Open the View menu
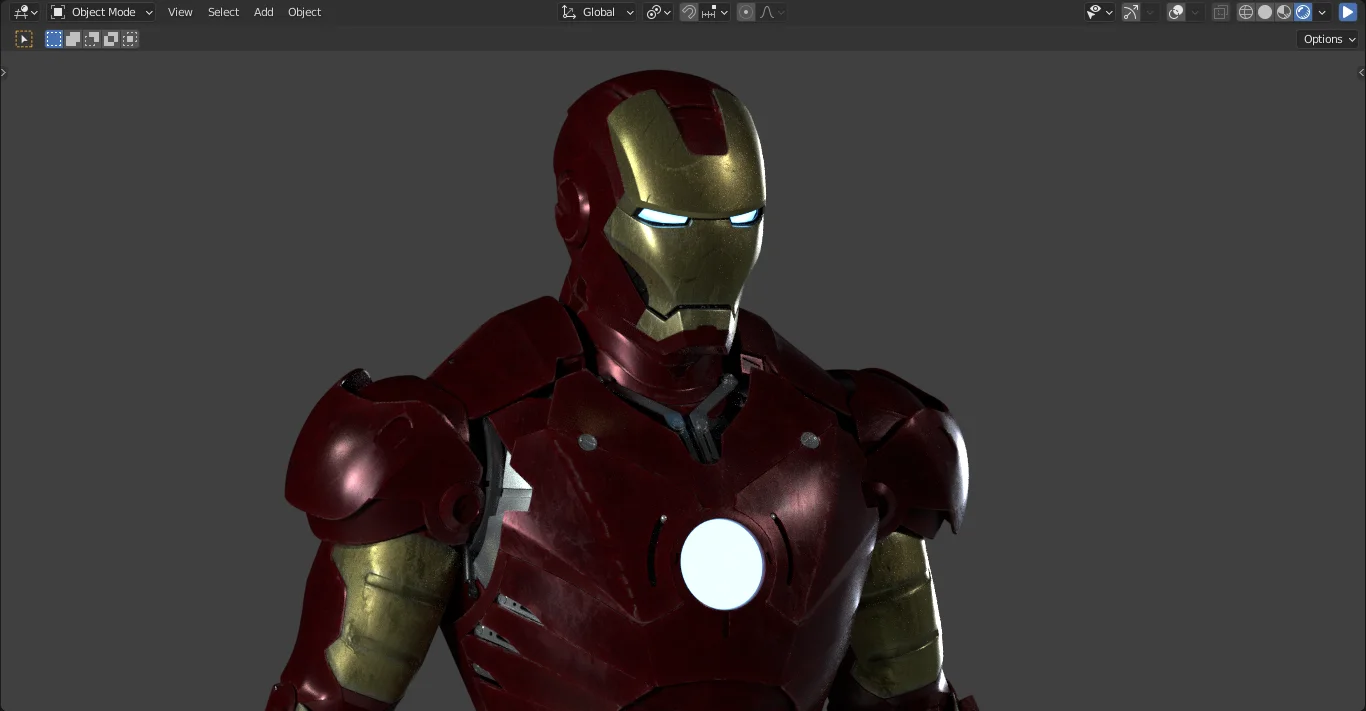 (180, 12)
